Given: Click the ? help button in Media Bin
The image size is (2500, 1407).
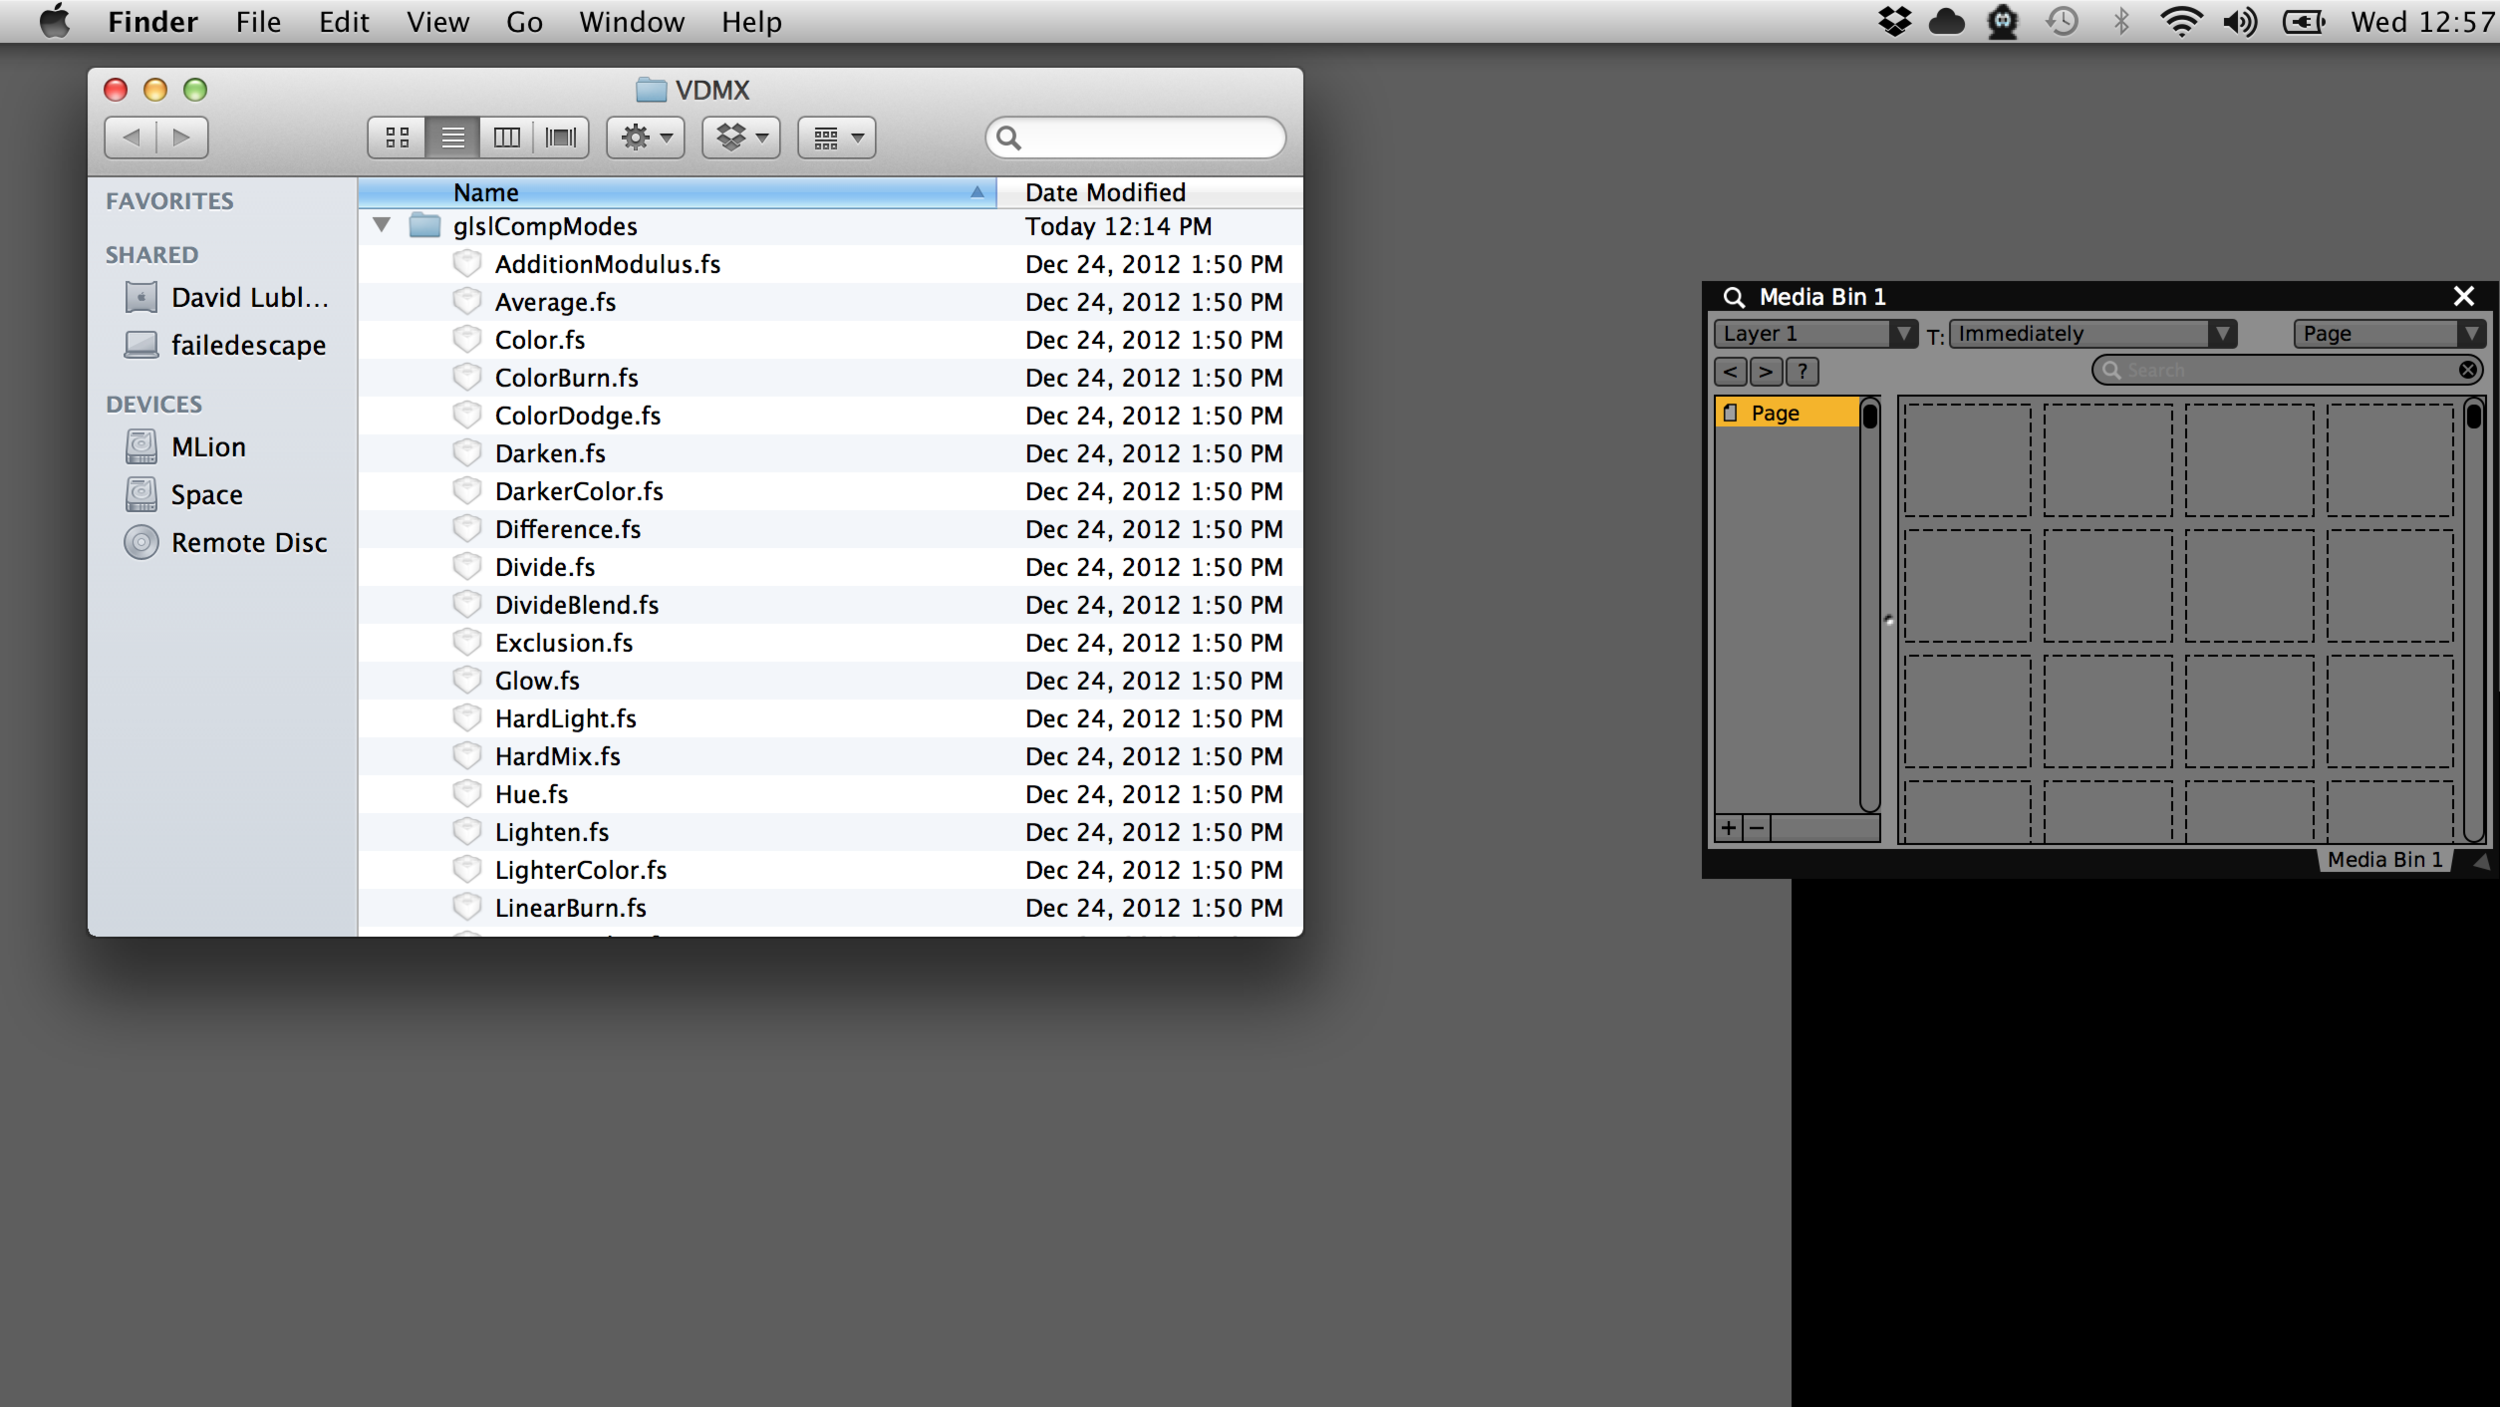Looking at the screenshot, I should tap(1802, 372).
